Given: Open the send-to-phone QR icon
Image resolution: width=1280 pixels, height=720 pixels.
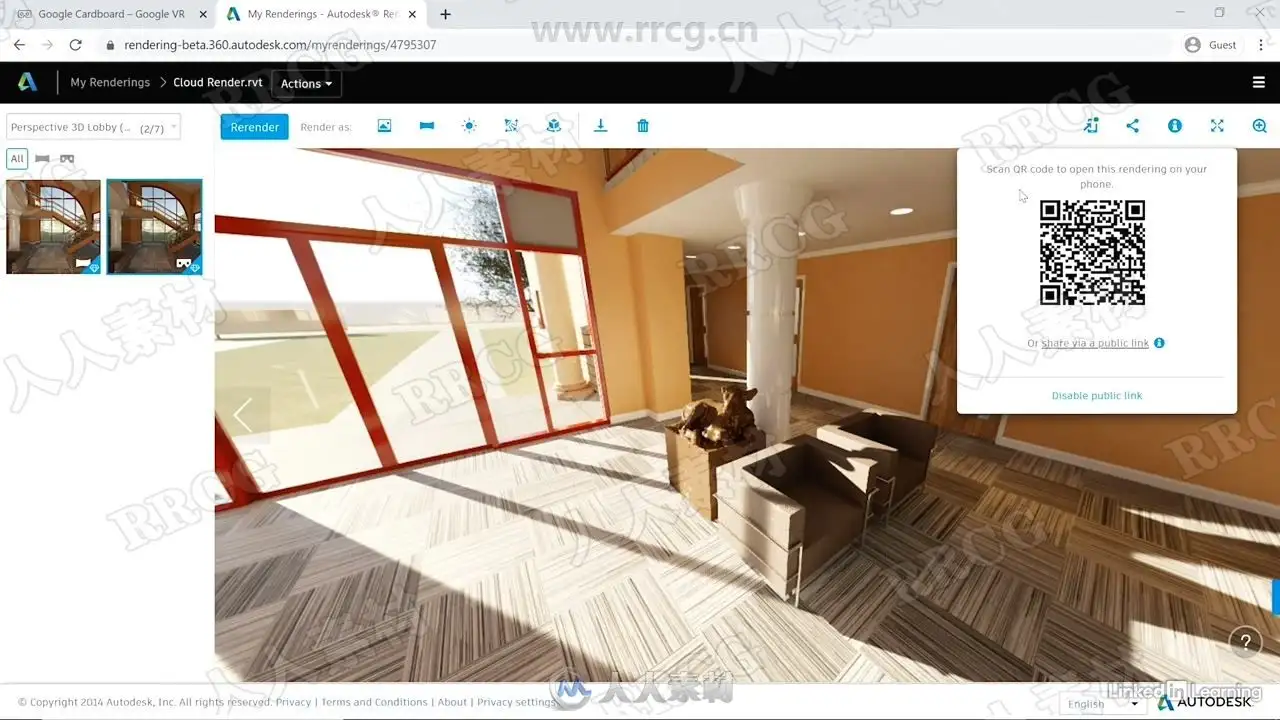Looking at the screenshot, I should pos(1091,126).
